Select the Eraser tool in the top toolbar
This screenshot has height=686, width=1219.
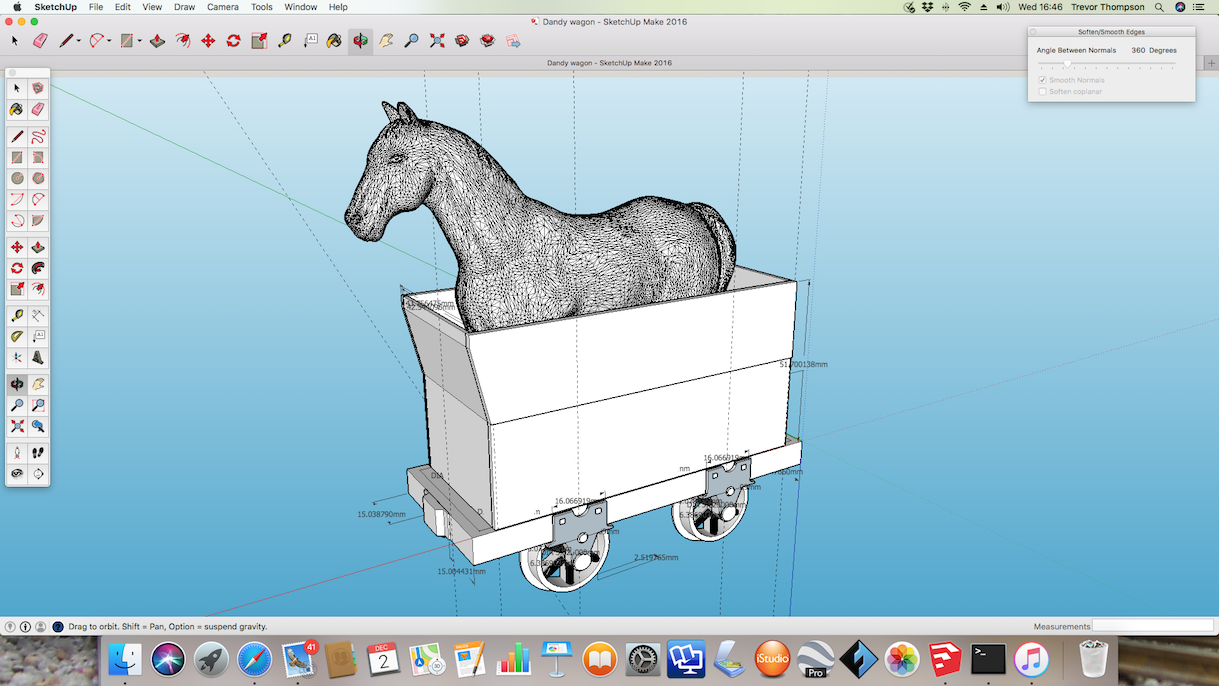pos(40,41)
